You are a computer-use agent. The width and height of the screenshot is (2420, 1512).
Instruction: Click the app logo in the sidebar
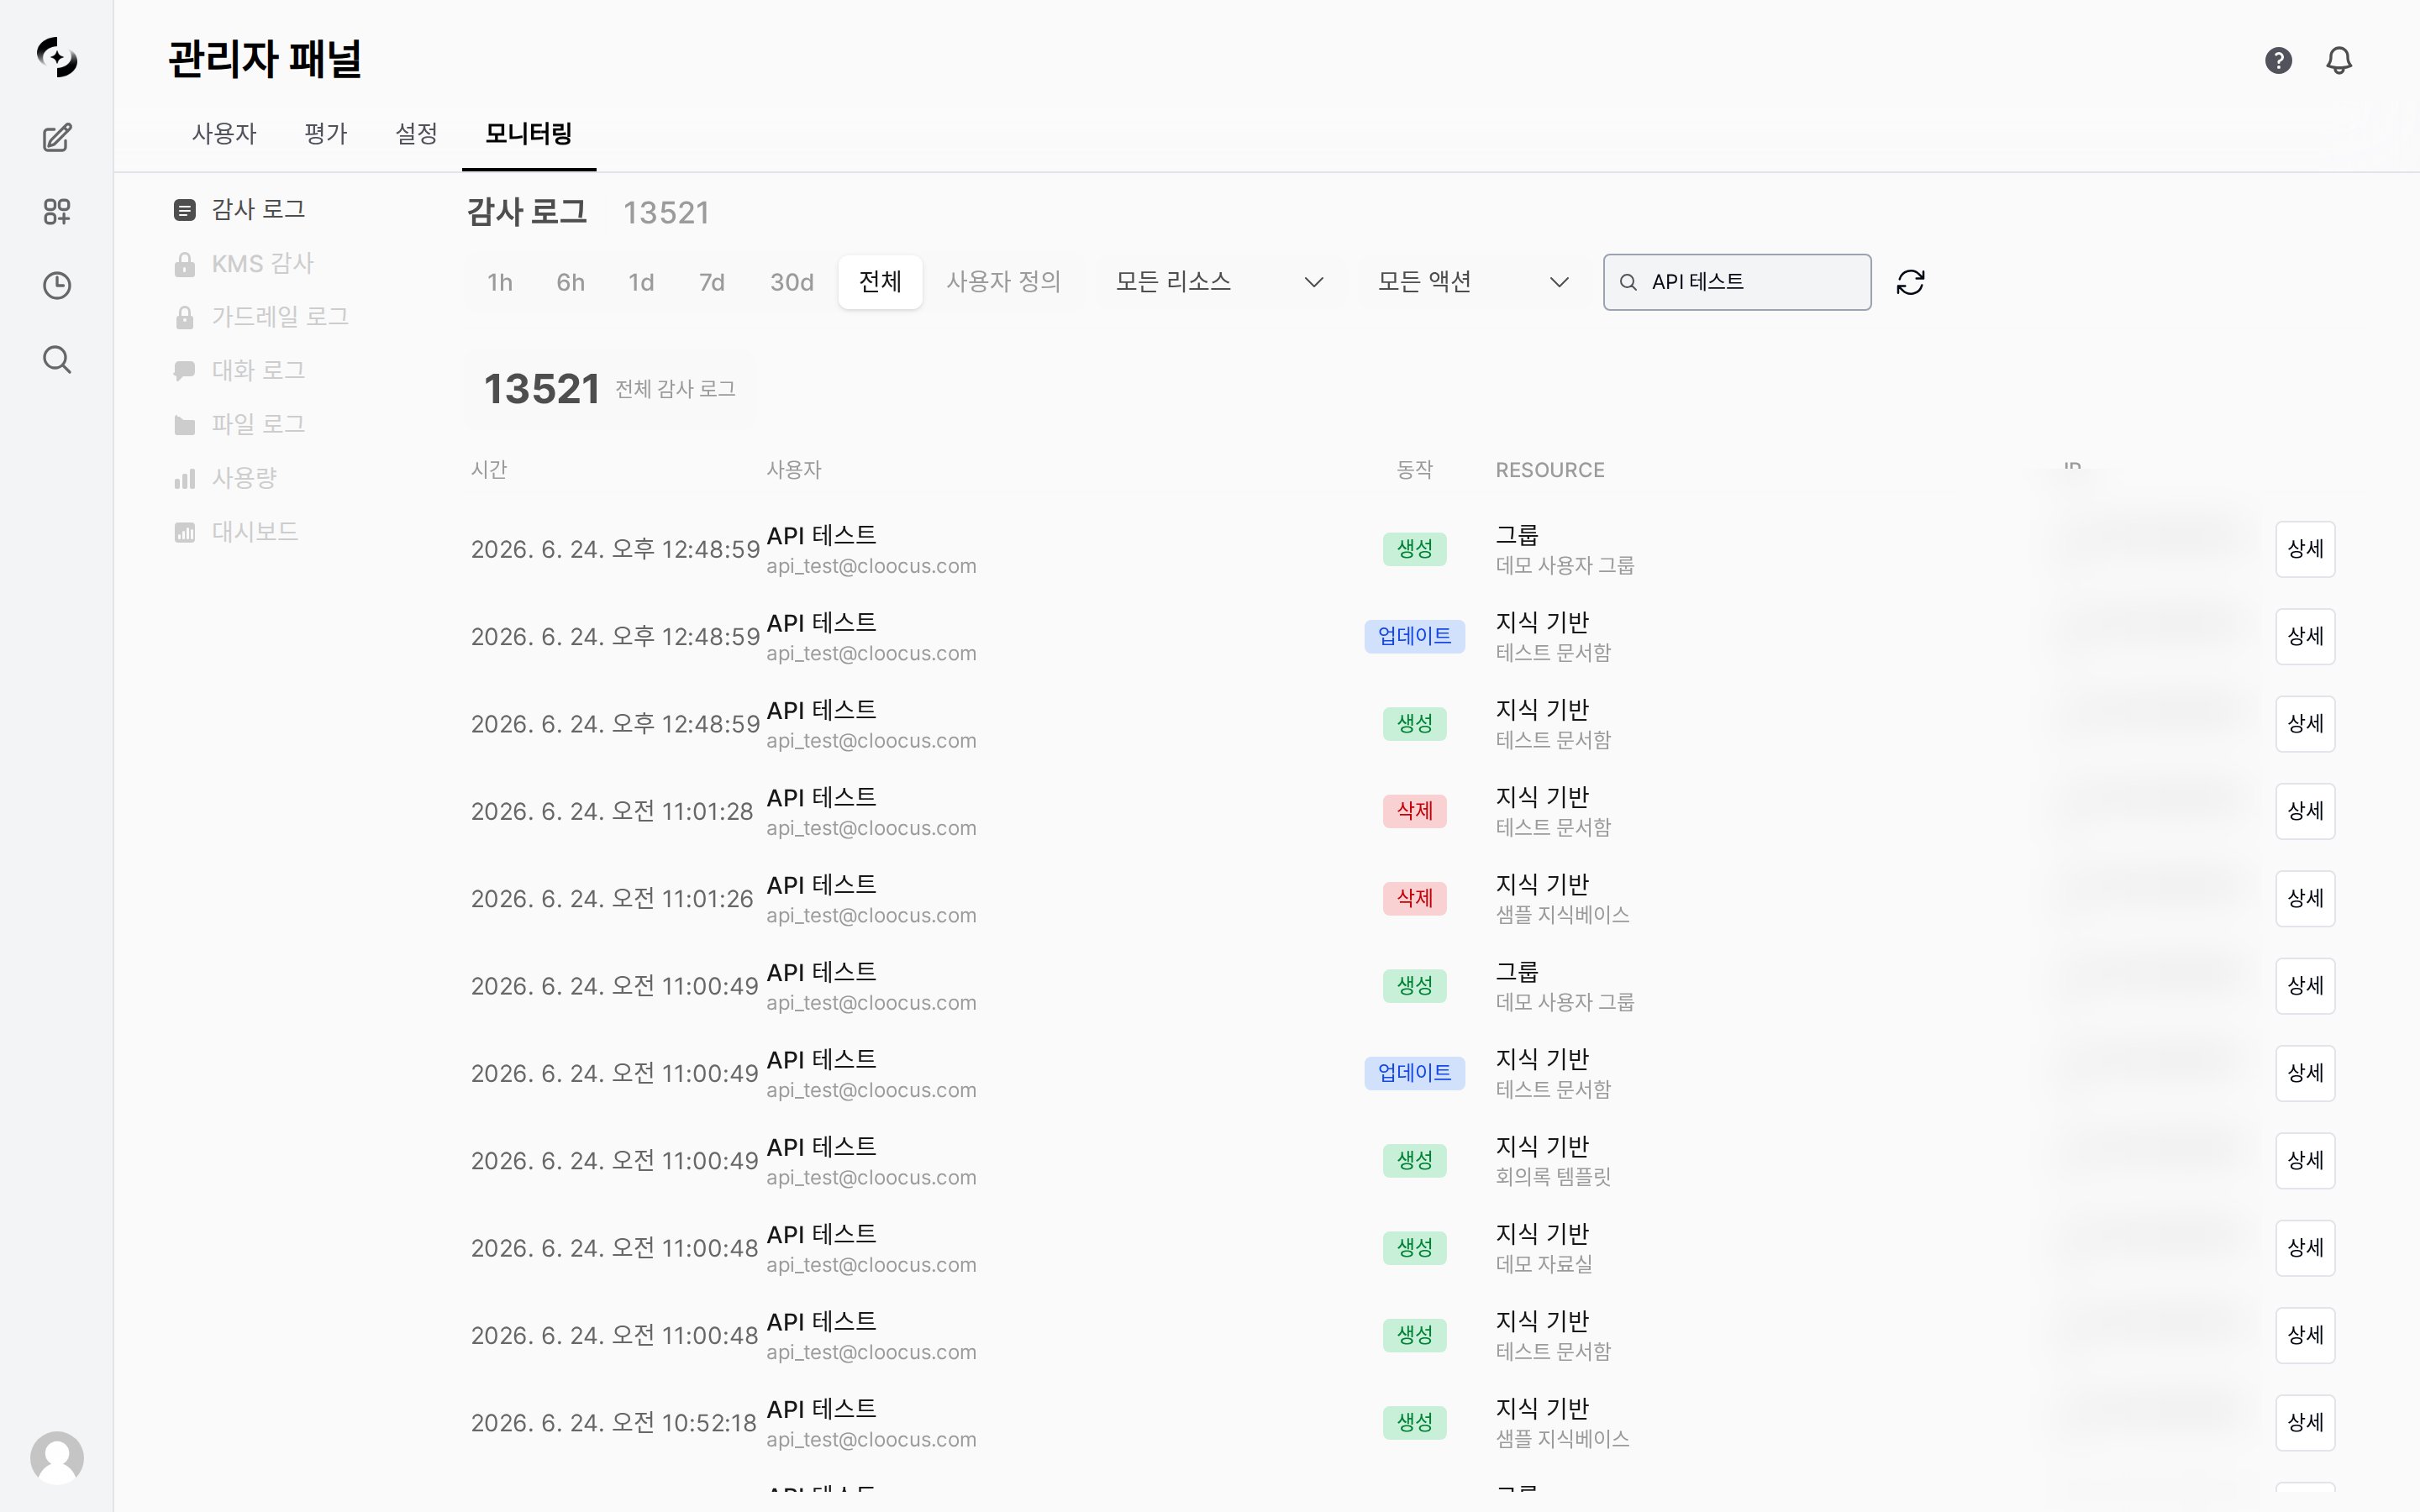tap(57, 57)
